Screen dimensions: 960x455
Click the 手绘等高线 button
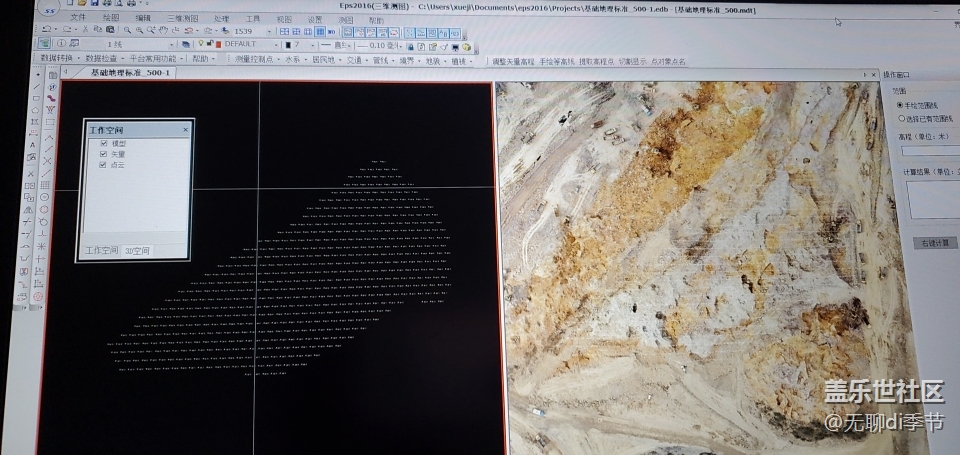tap(557, 61)
